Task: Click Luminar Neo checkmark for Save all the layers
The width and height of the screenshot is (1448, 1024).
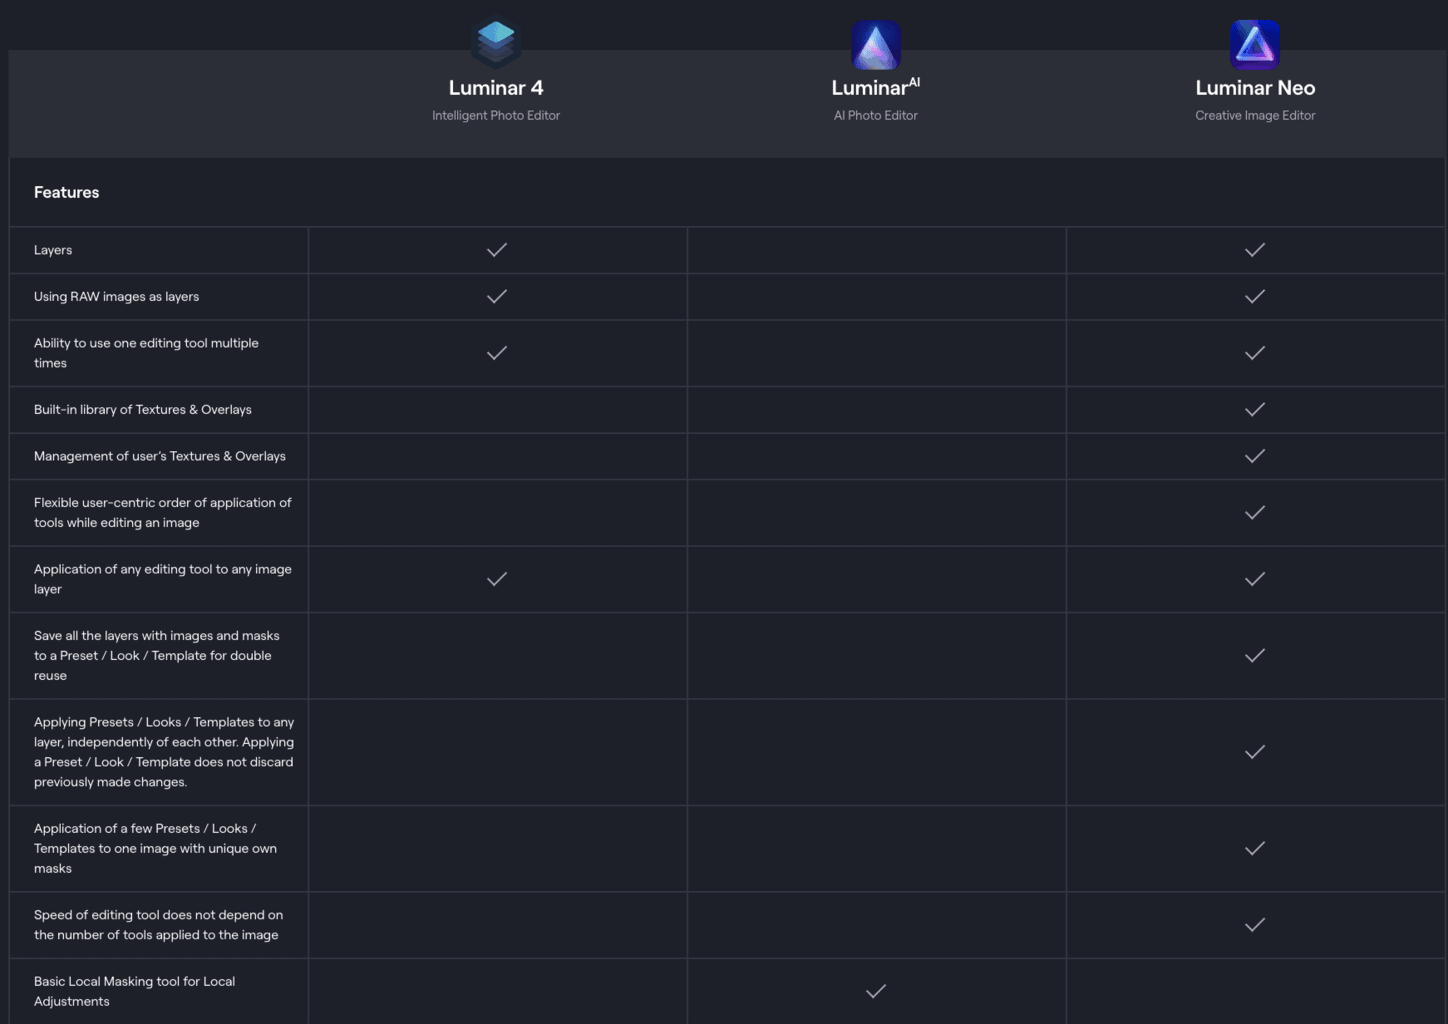Action: pos(1255,656)
